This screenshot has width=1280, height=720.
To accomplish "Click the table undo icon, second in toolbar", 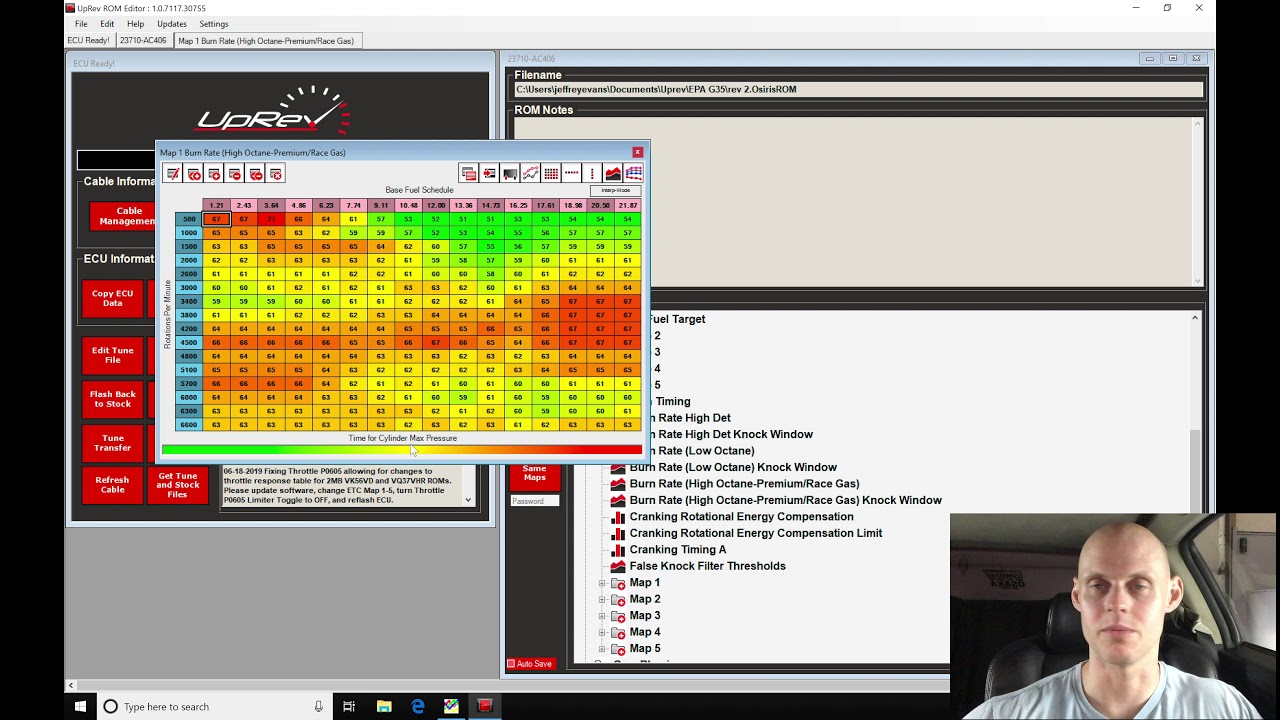I will tap(194, 174).
